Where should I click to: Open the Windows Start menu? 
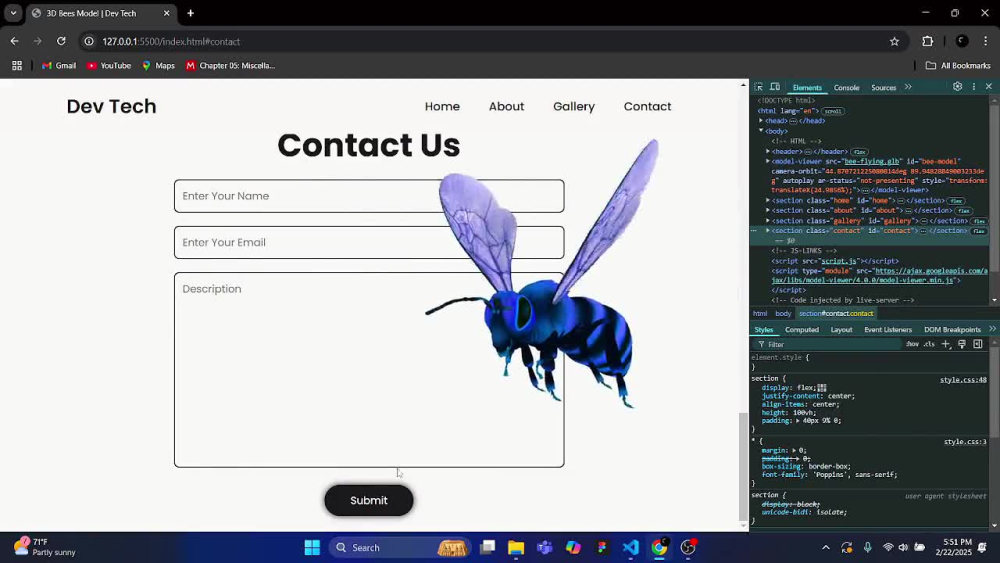point(312,547)
